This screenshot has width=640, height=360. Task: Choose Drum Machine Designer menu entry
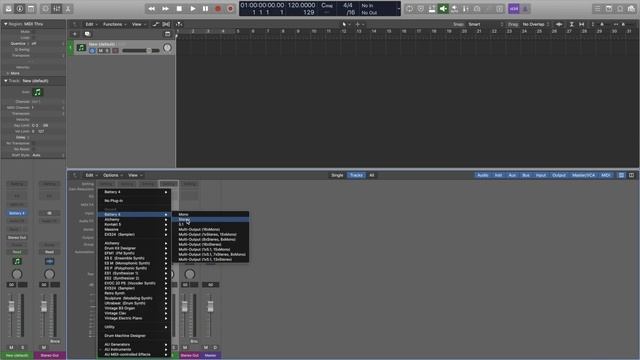(x=134, y=336)
